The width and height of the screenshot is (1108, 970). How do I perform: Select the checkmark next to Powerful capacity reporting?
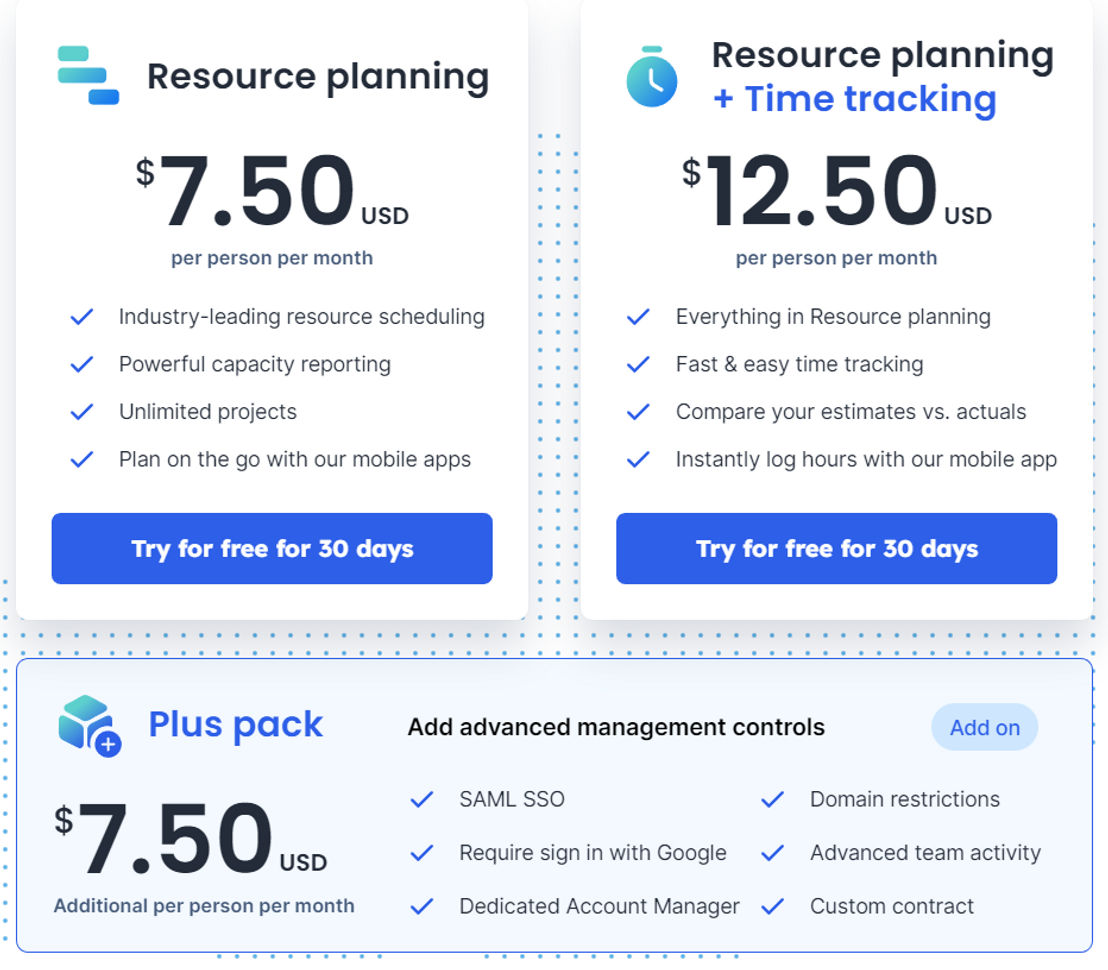tap(82, 365)
